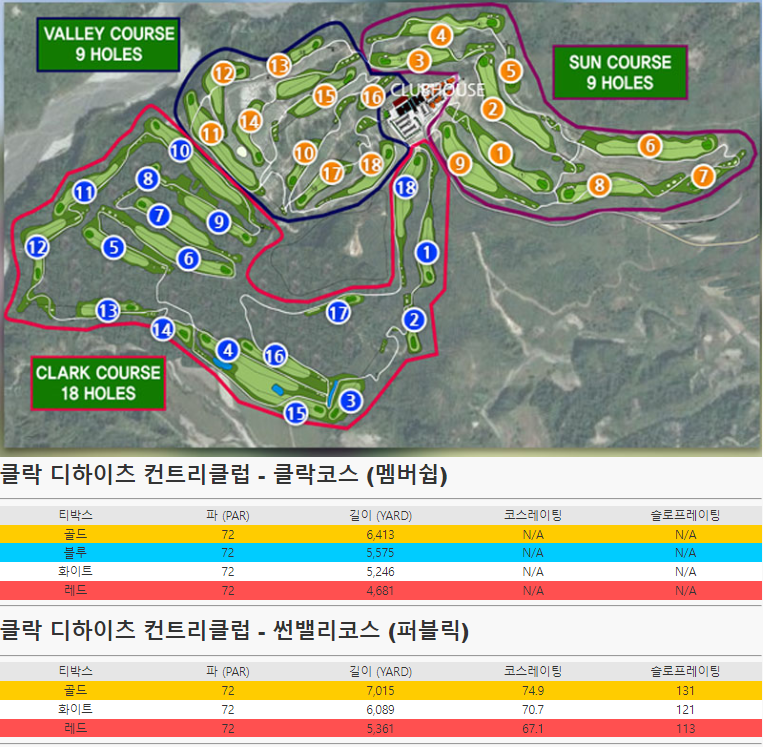Click the 블루 tee box row label
The image size is (763, 747).
point(75,553)
